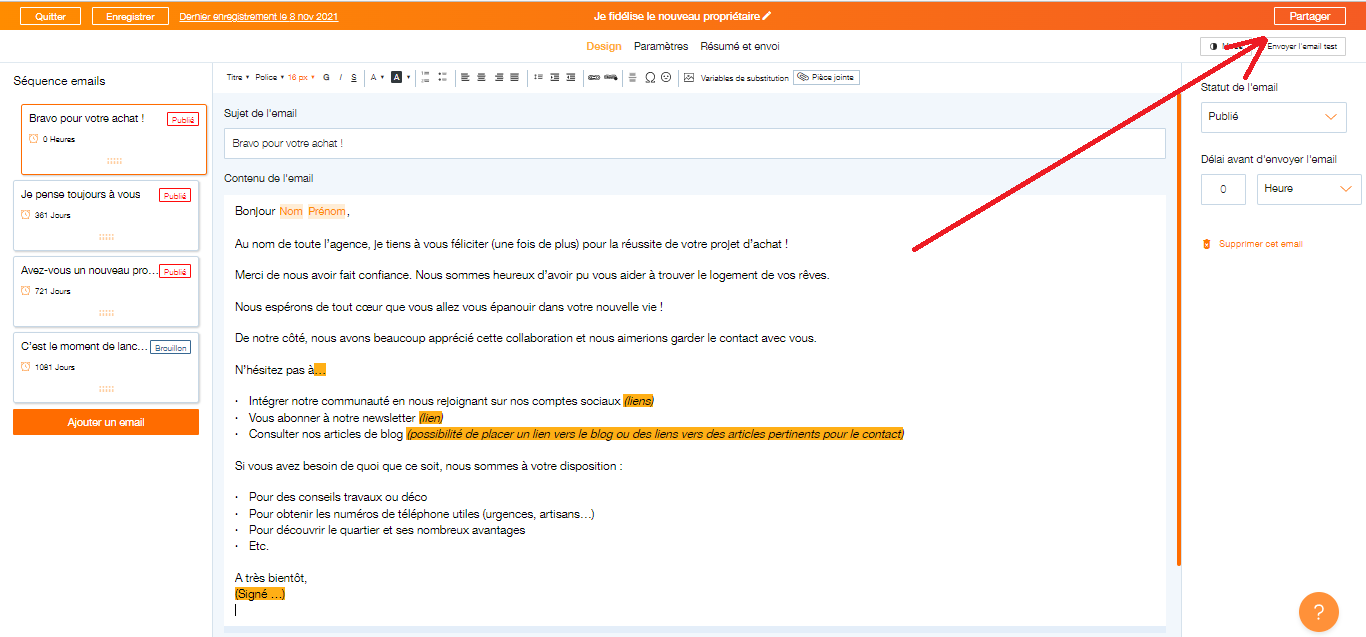The width and height of the screenshot is (1366, 637).
Task: Open the special characters (omega) picker
Action: point(650,77)
